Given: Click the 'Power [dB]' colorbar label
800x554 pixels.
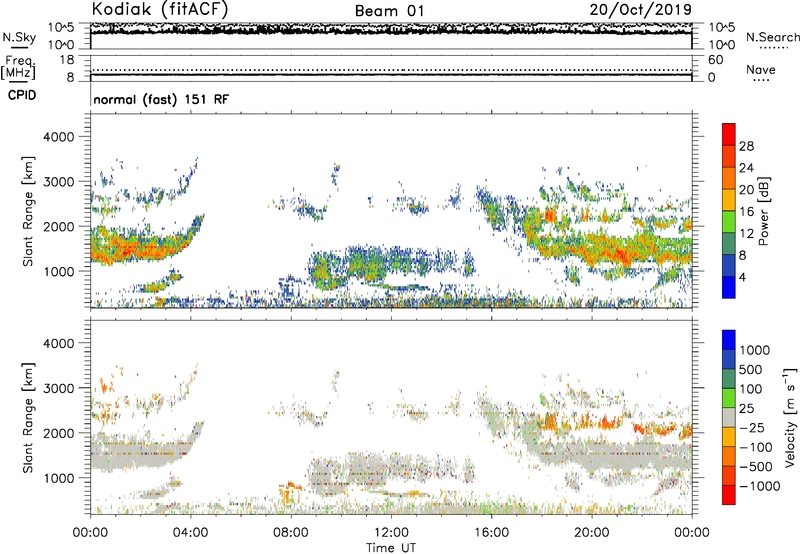Looking at the screenshot, I should [764, 211].
